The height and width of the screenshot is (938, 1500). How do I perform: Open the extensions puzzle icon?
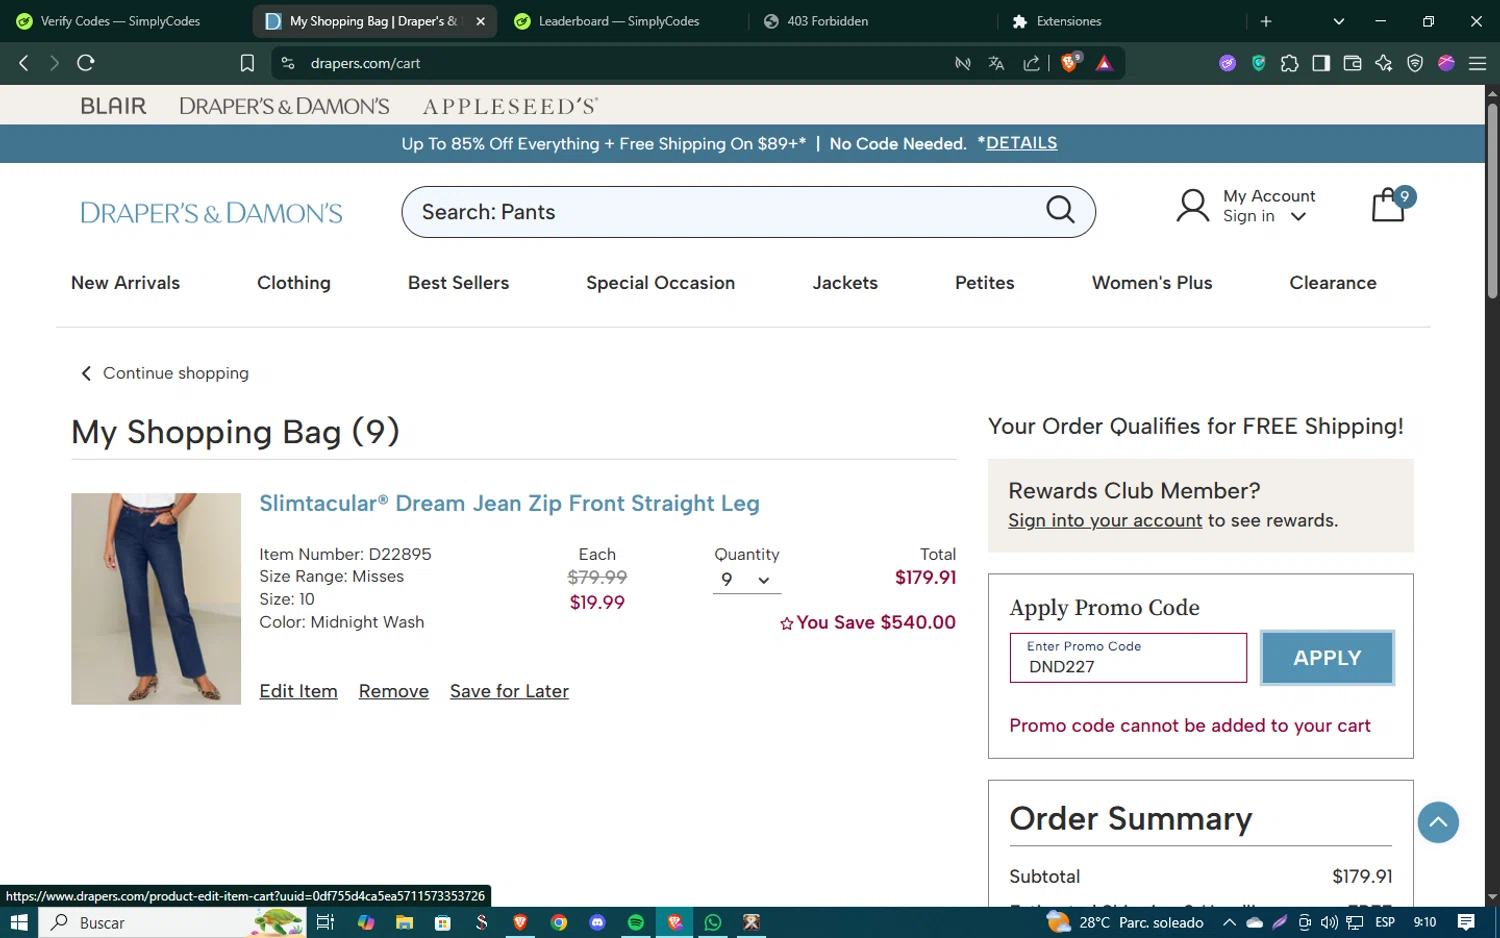(1290, 63)
